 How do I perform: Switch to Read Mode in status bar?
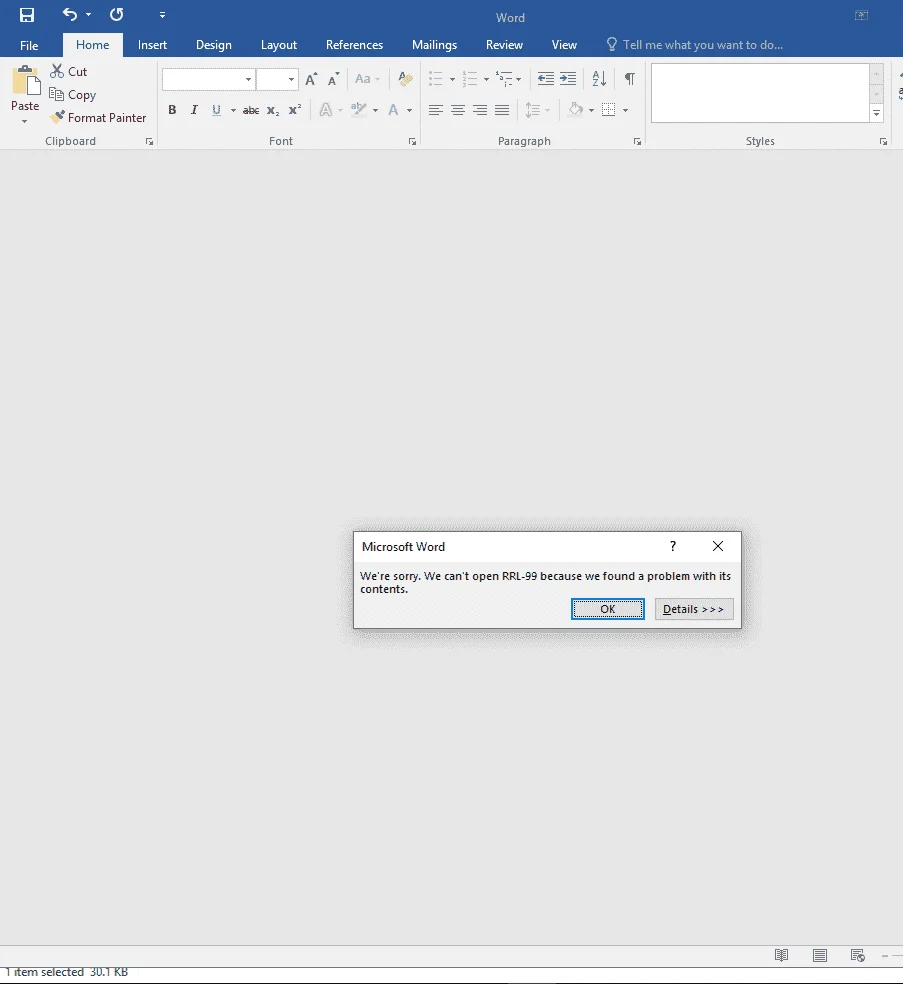point(781,955)
